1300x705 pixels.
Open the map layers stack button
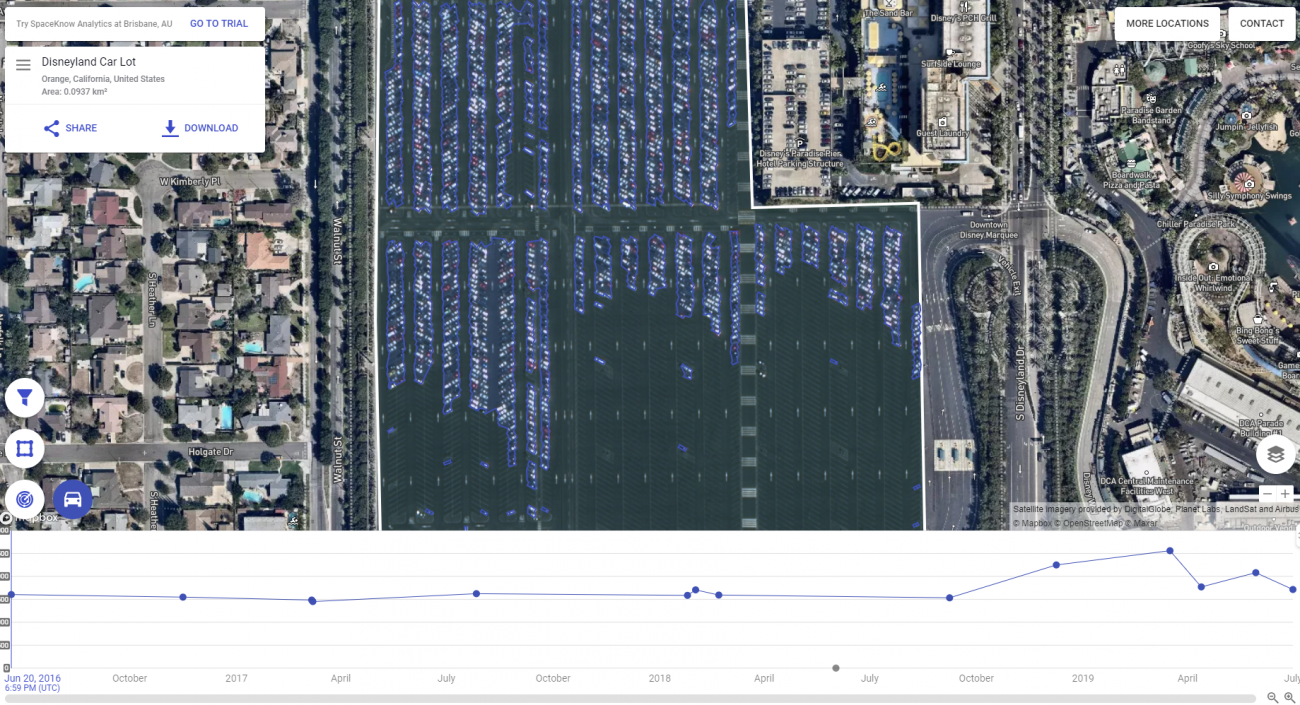click(1275, 454)
